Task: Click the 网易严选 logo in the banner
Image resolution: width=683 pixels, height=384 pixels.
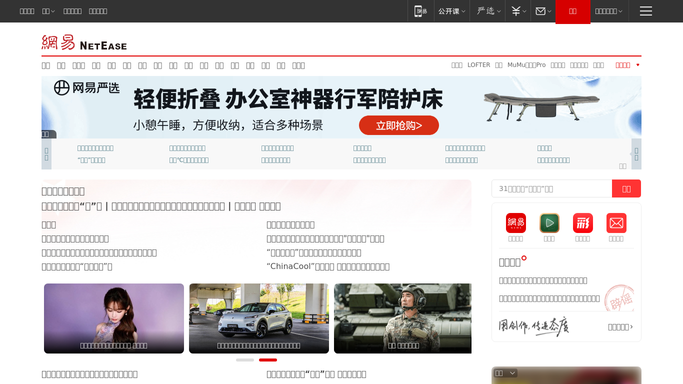Action: (87, 88)
